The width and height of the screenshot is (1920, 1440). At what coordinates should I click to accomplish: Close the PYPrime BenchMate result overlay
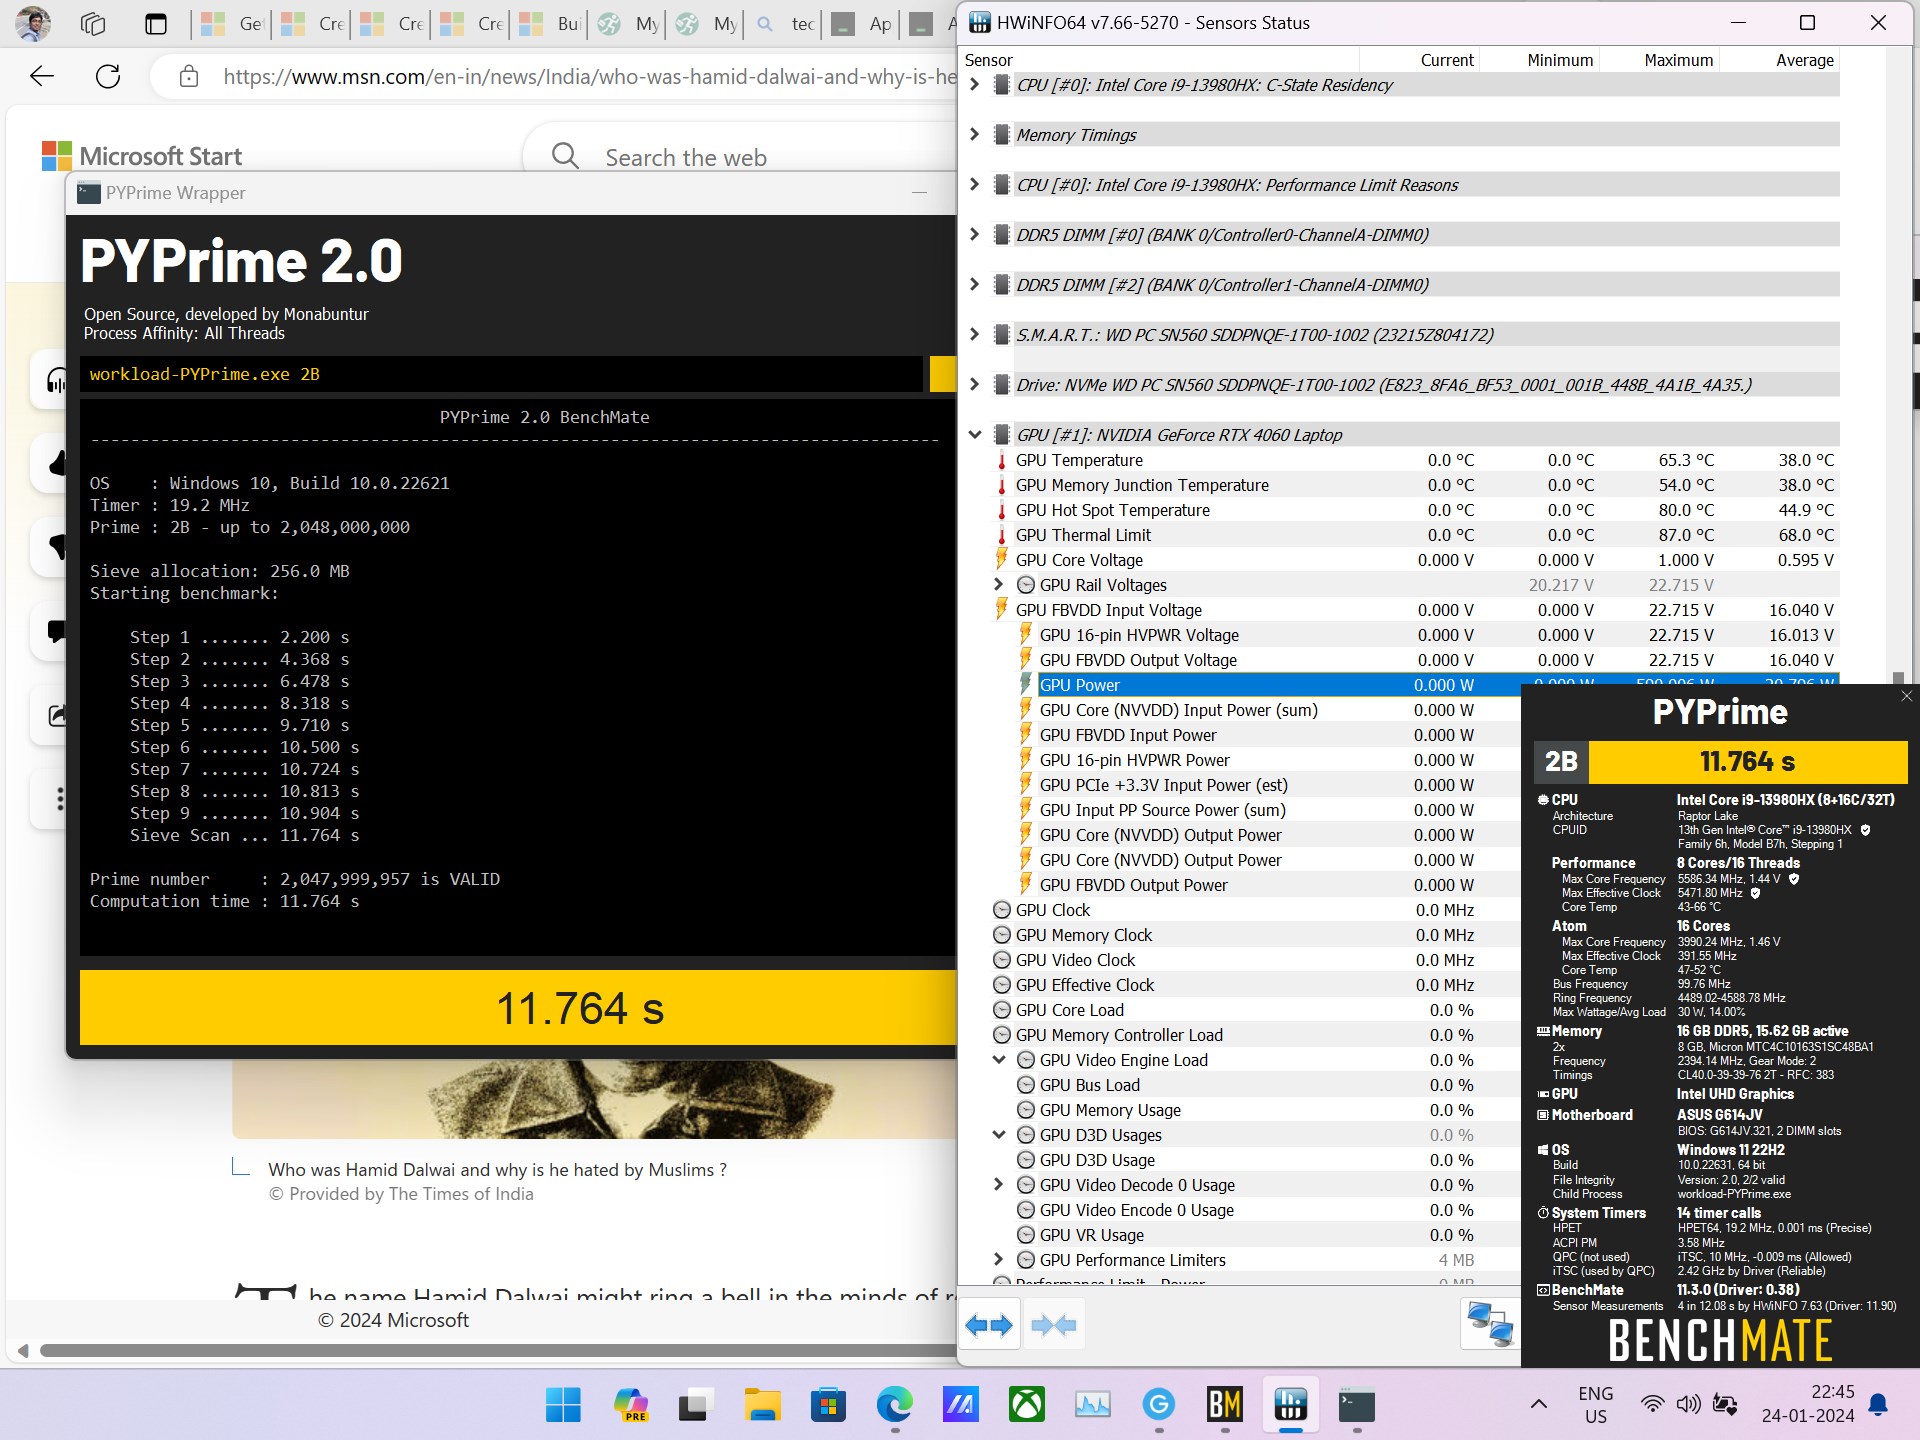coord(1906,696)
